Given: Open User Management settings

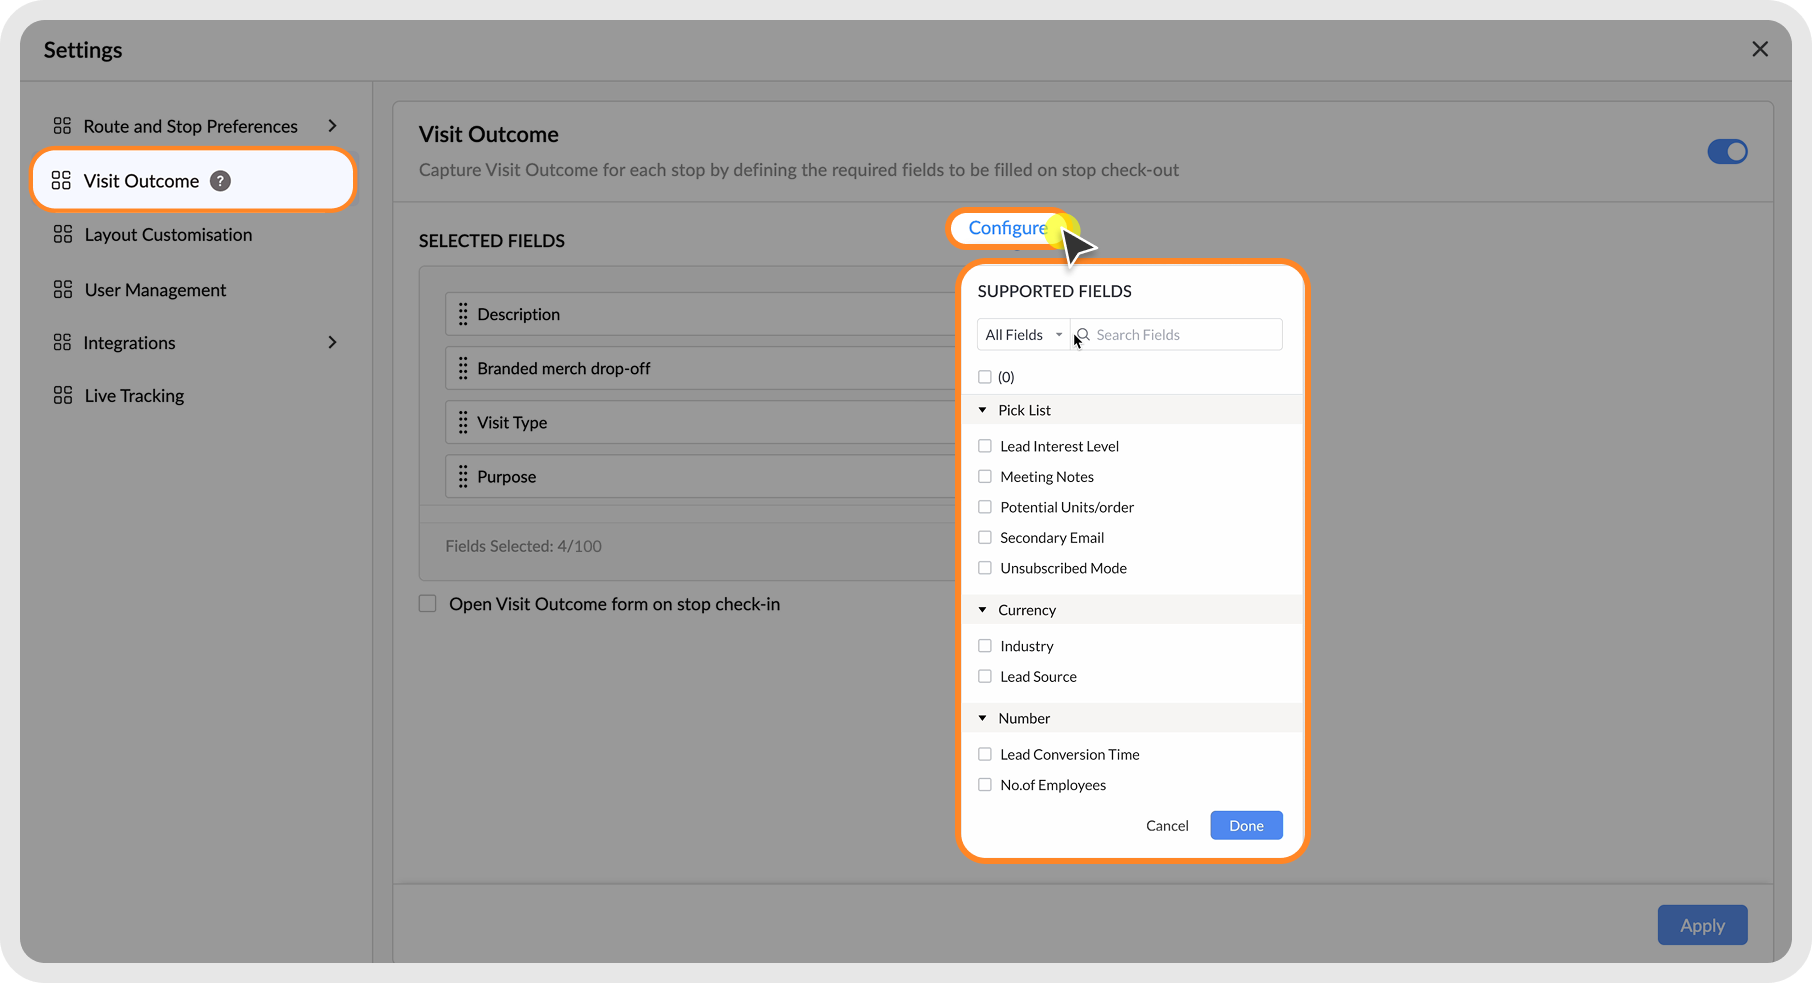Looking at the screenshot, I should (155, 290).
